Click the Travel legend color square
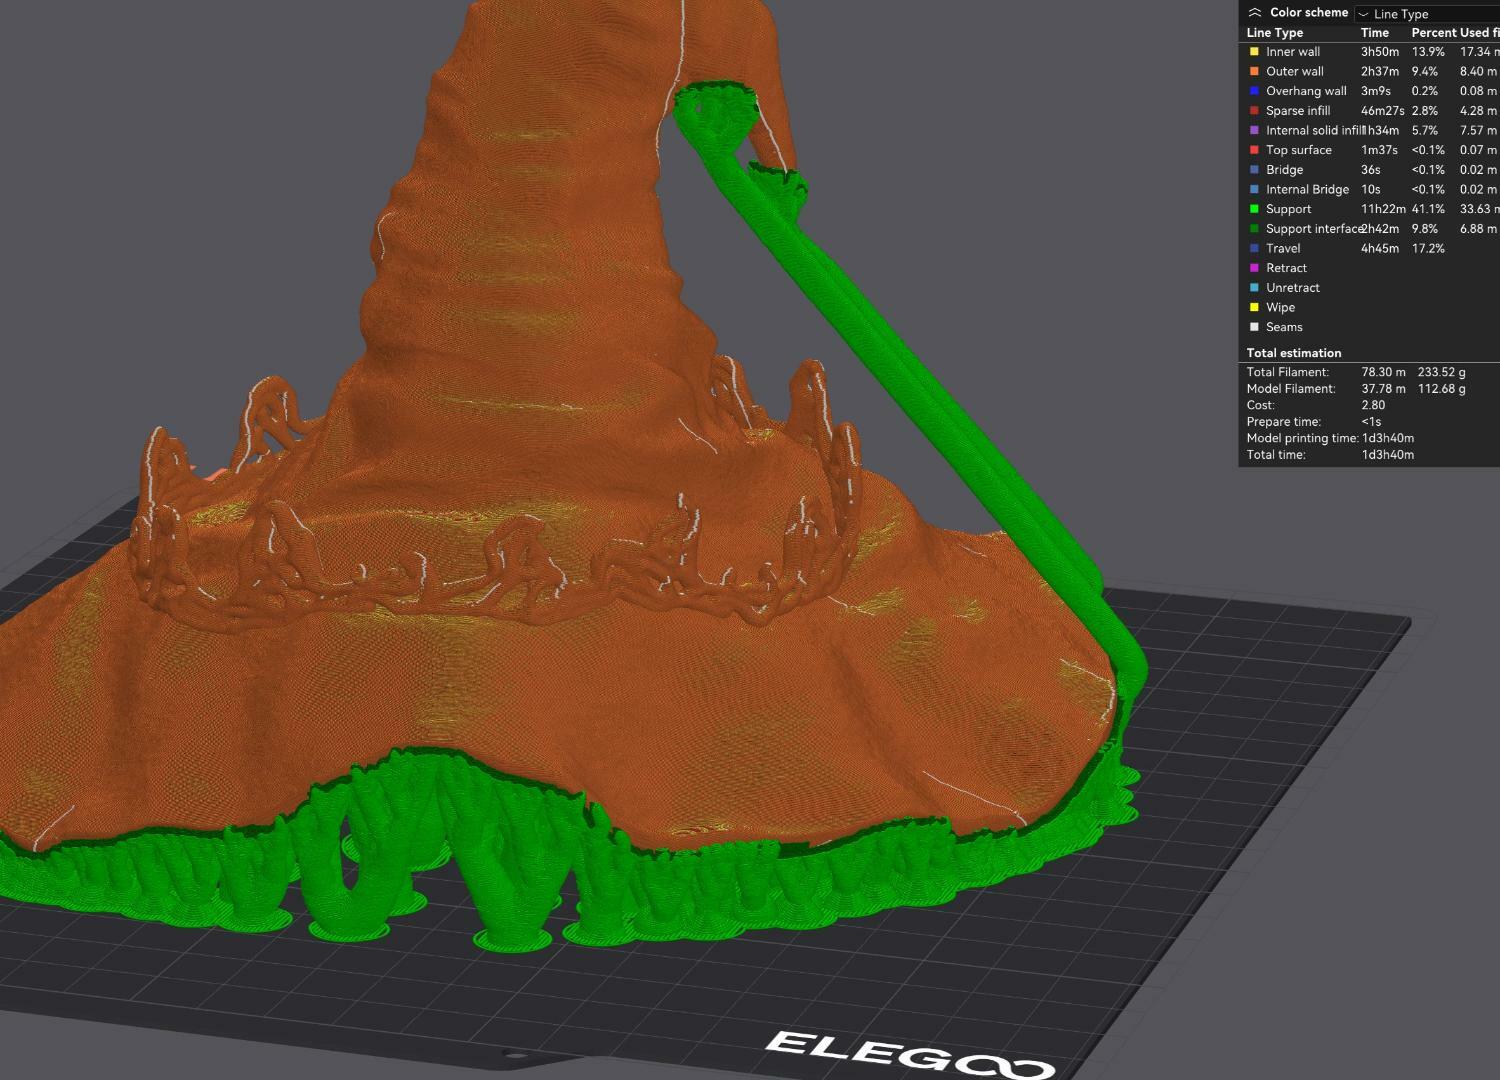The image size is (1500, 1080). 1254,248
